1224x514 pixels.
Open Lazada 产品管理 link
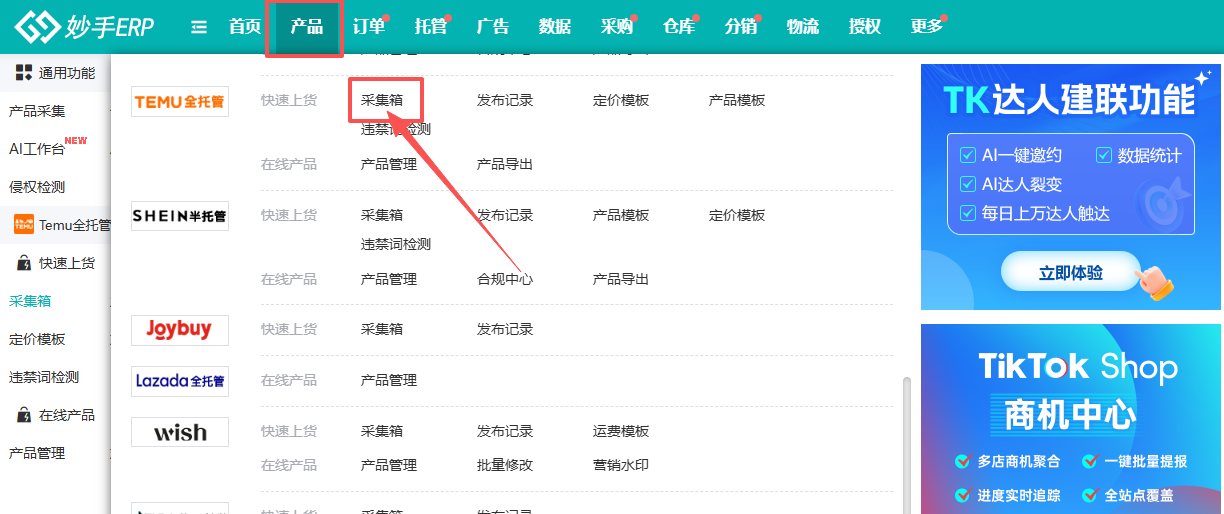pos(389,380)
